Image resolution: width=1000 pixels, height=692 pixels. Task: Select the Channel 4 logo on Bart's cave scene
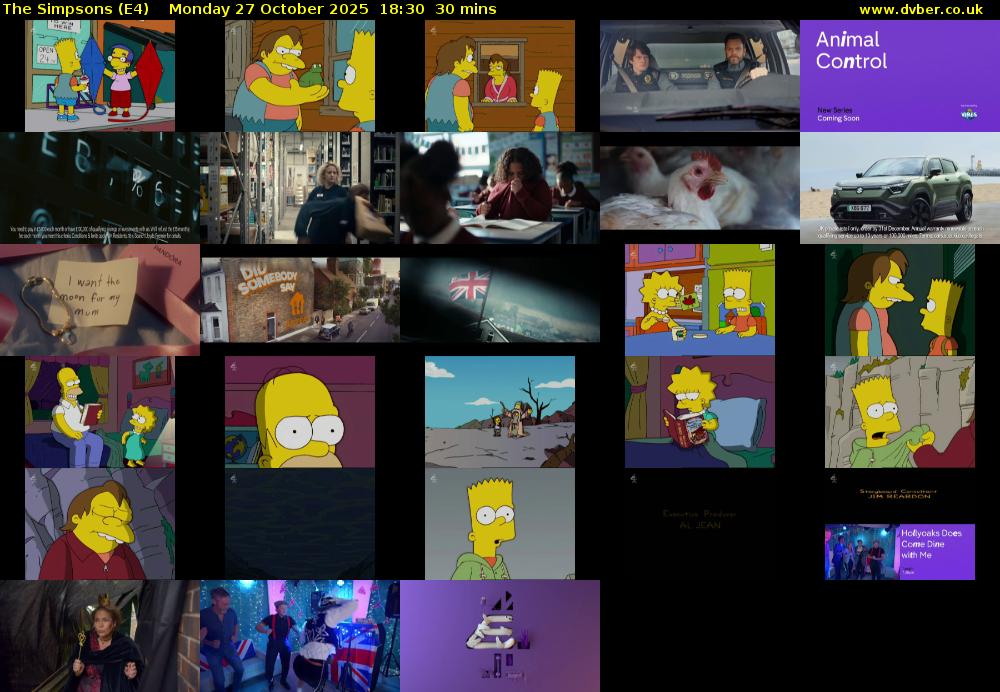pos(831,364)
